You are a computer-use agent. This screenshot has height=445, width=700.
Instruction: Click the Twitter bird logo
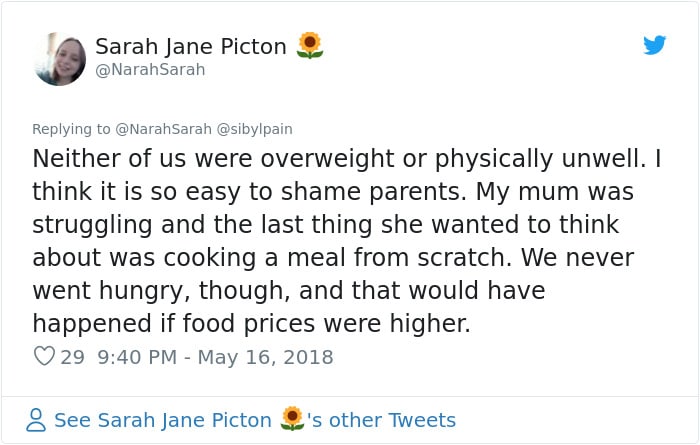pyautogui.click(x=654, y=45)
